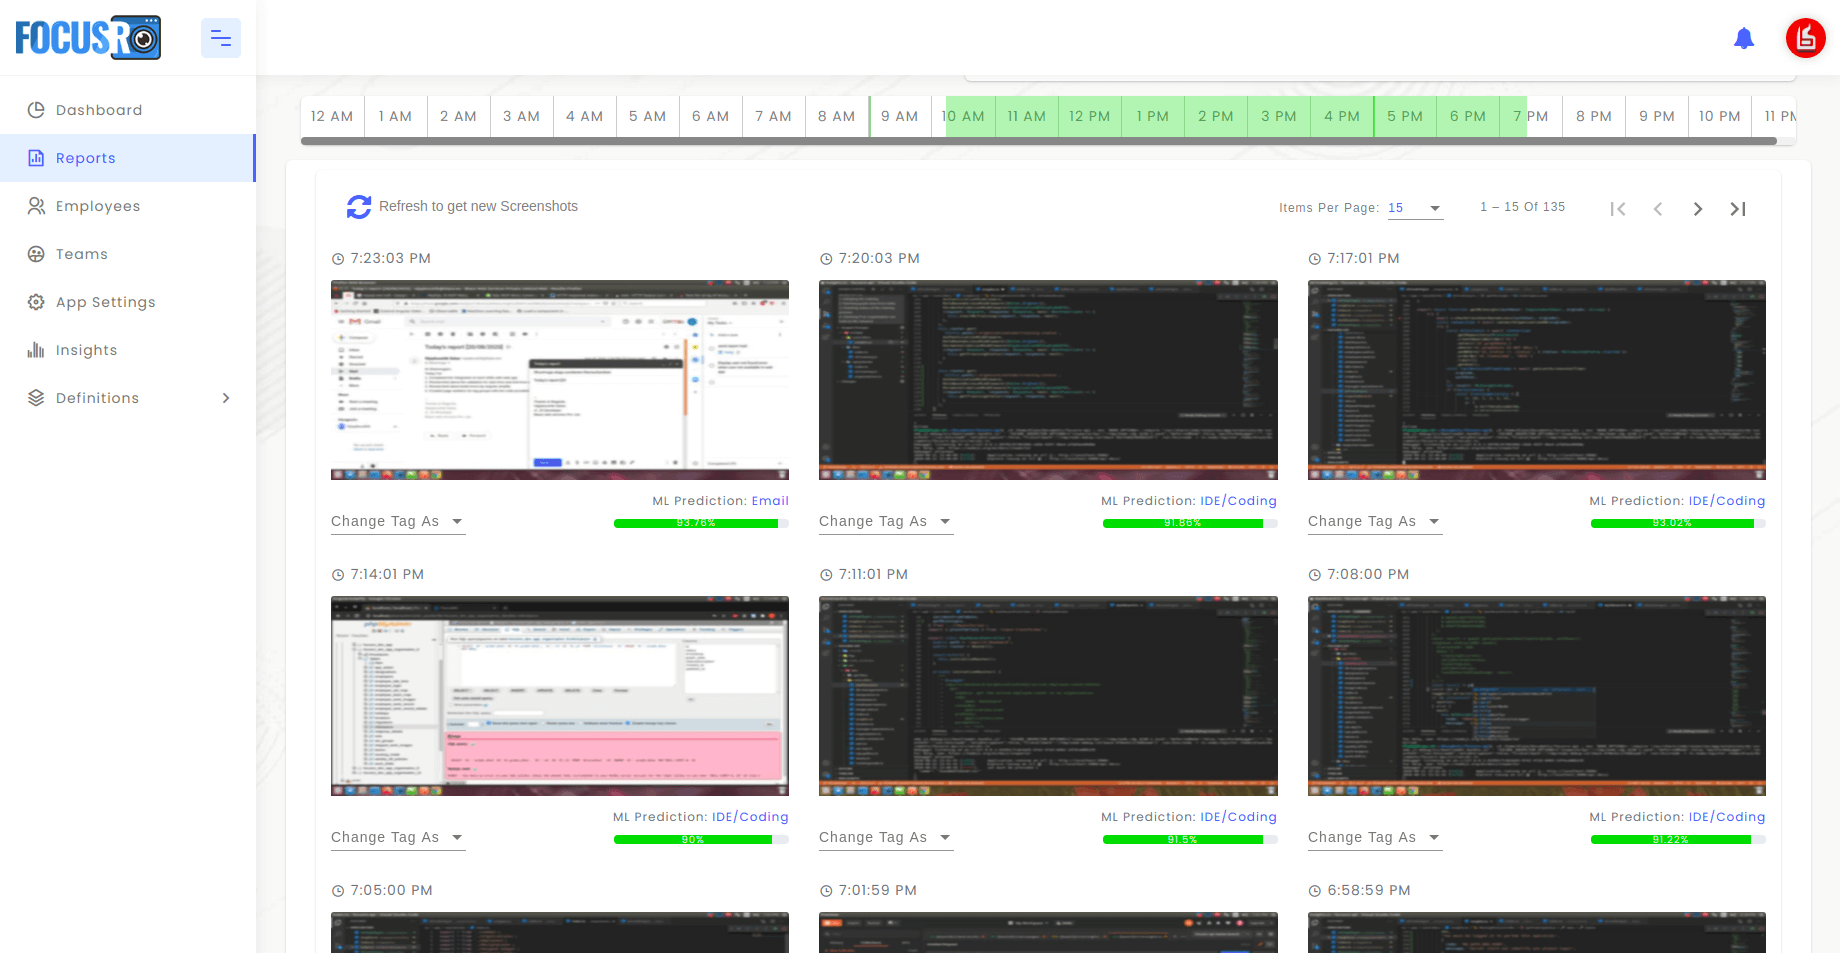This screenshot has height=953, width=1840.
Task: Open Change Tag As for 7:23:03 PM
Action: point(397,522)
